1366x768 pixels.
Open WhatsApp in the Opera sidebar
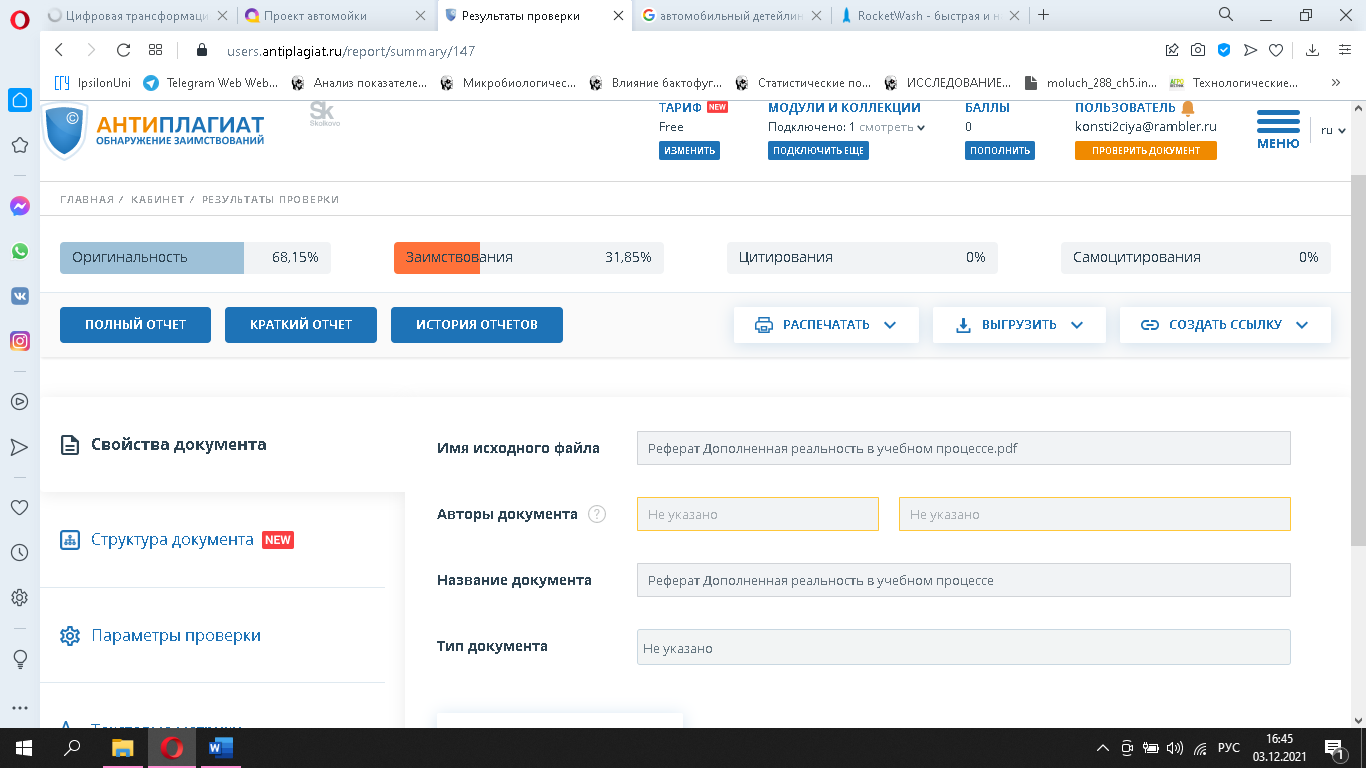19,251
